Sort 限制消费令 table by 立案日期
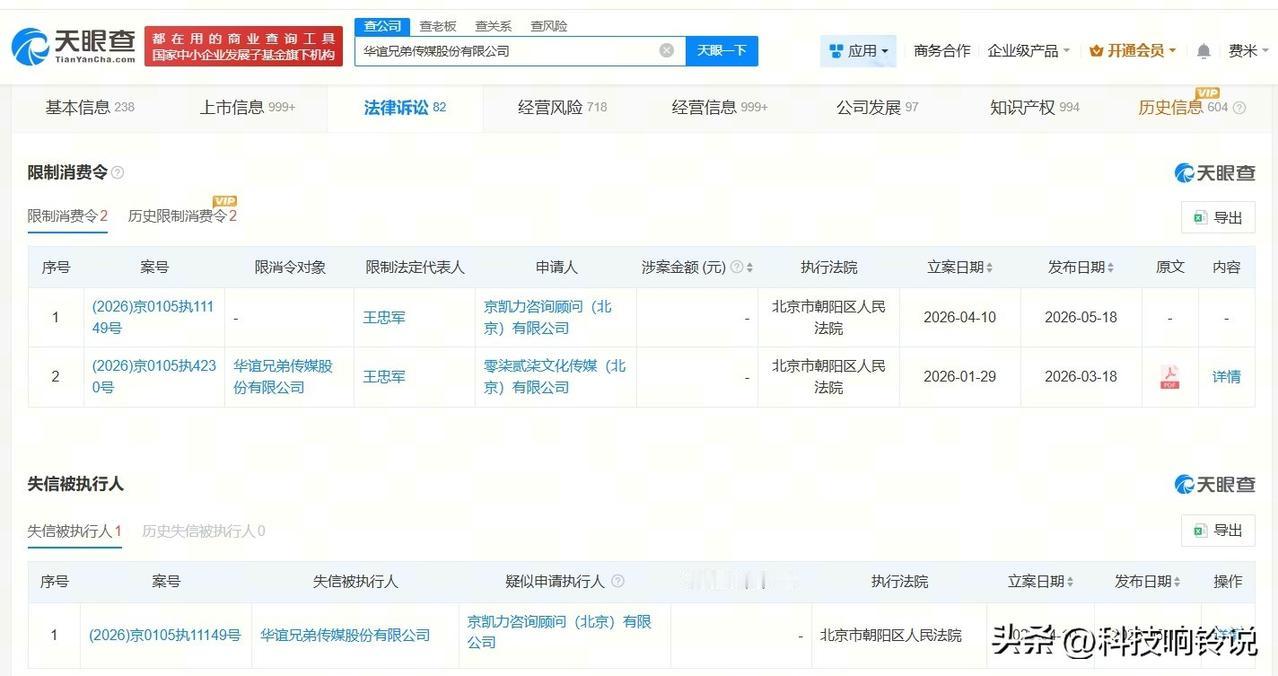The image size is (1278, 676). click(x=990, y=267)
